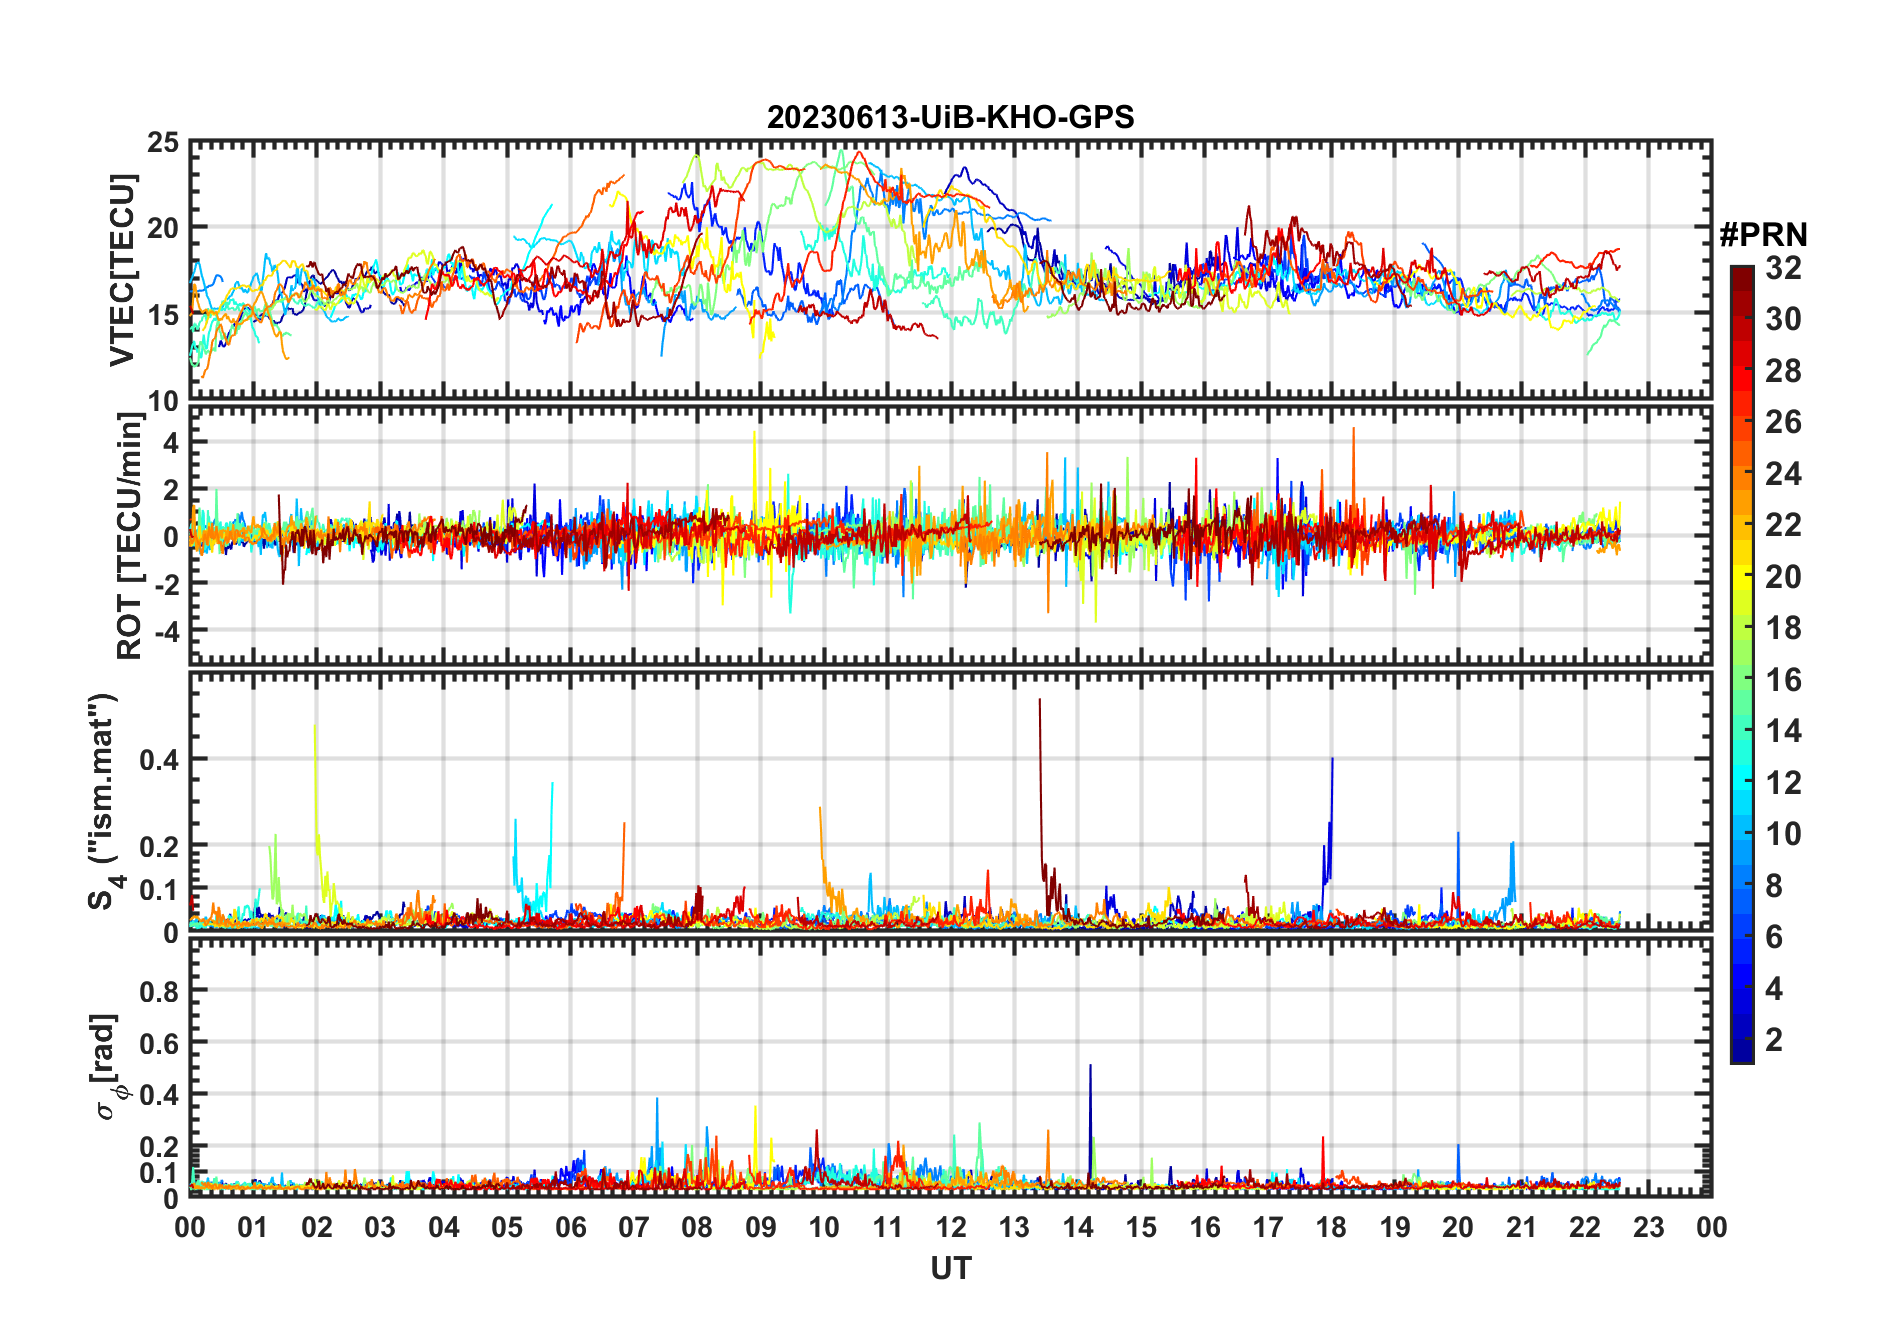Click colorbar tick label 2

(1773, 1040)
